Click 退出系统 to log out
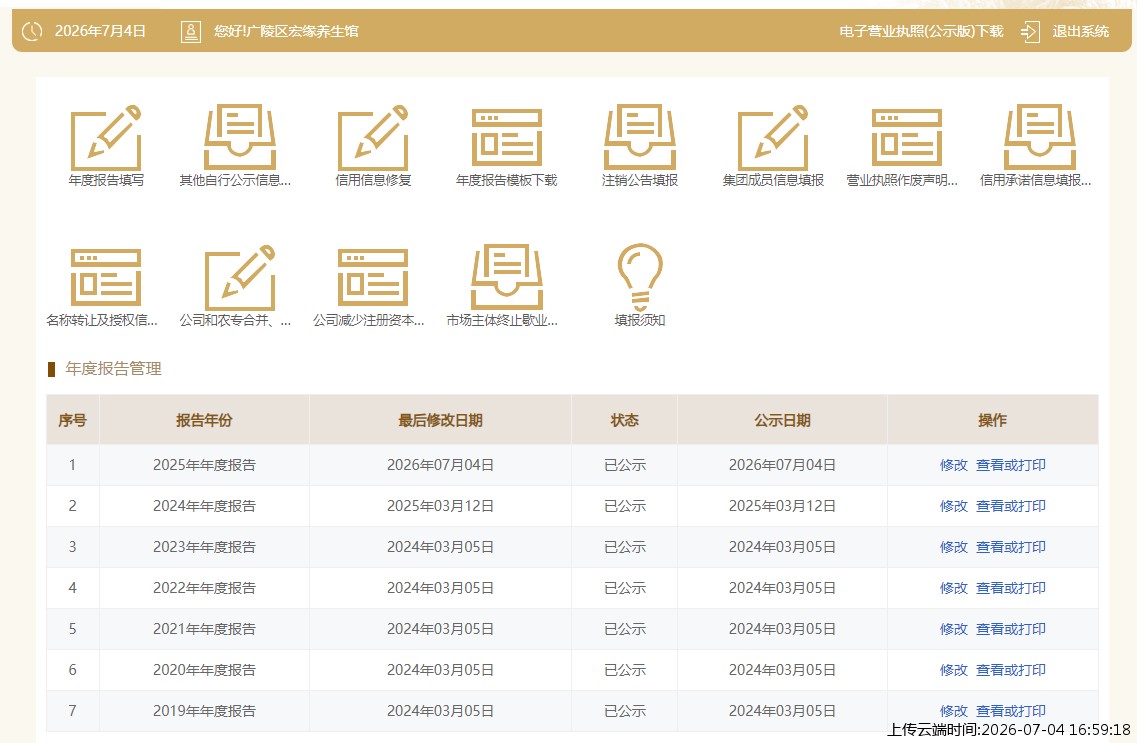Viewport: 1137px width, 743px height. (x=1080, y=31)
